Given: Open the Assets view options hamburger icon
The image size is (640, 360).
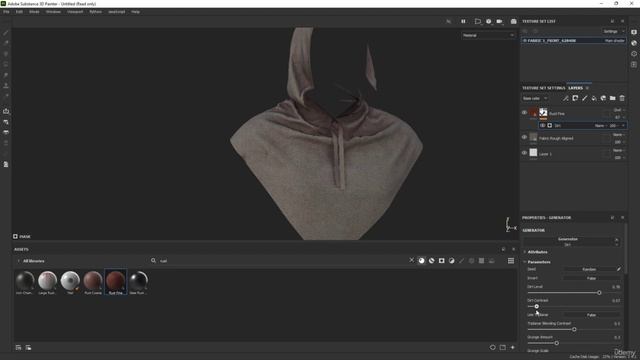Looking at the screenshot, I should click(511, 261).
